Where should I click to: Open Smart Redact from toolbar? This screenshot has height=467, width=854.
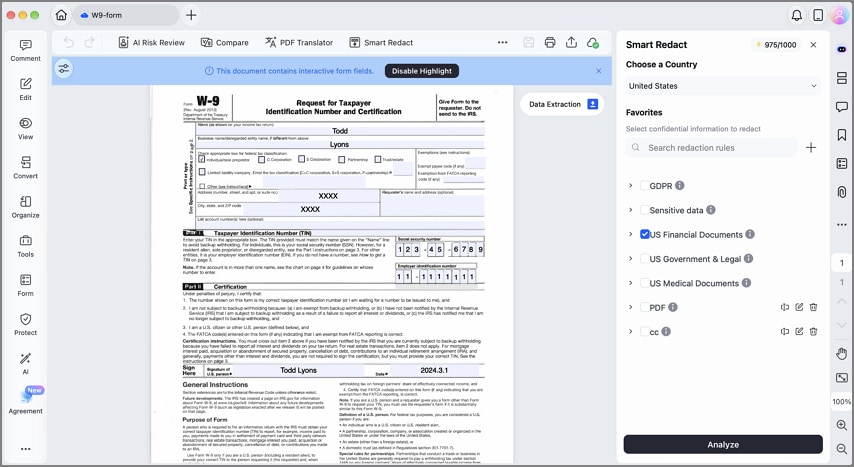point(381,43)
